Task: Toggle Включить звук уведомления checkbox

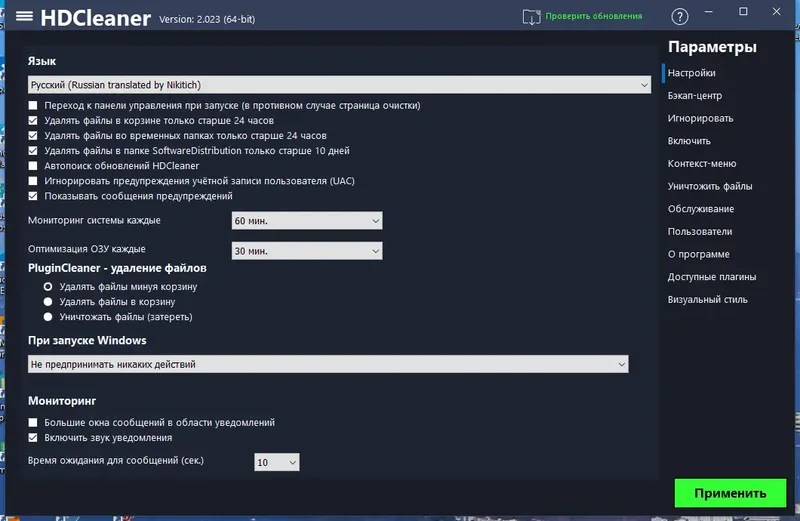Action: 33,438
